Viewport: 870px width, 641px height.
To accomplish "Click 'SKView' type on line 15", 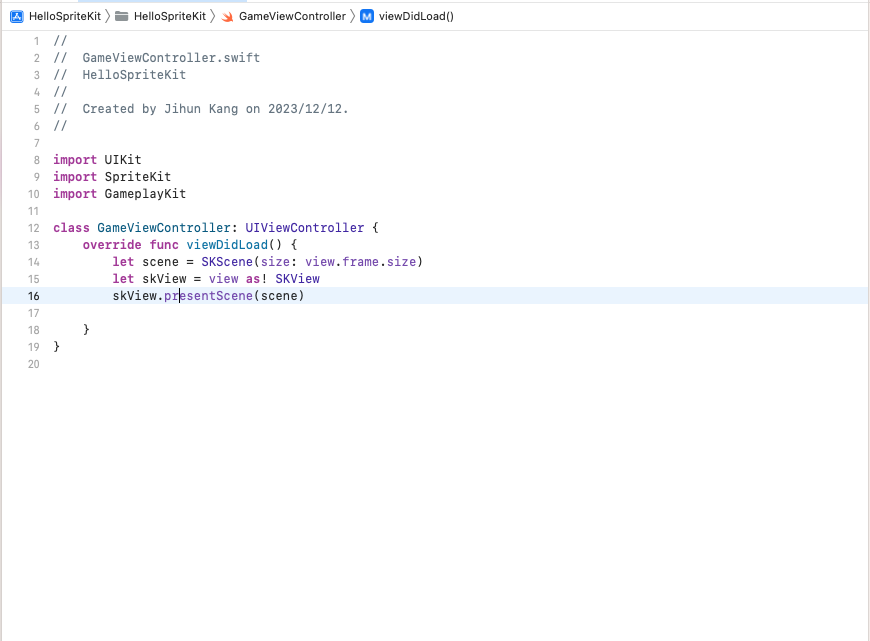I will tap(297, 279).
